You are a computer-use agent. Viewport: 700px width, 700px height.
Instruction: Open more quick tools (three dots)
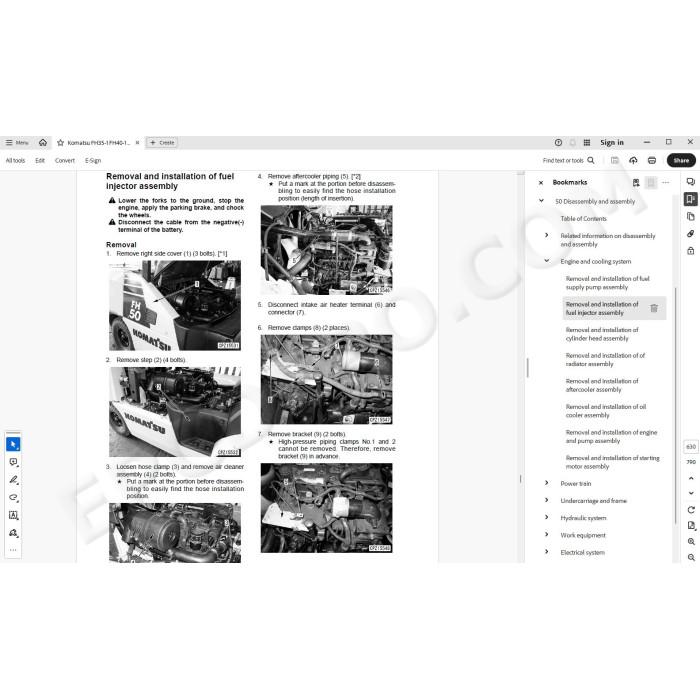(13, 550)
